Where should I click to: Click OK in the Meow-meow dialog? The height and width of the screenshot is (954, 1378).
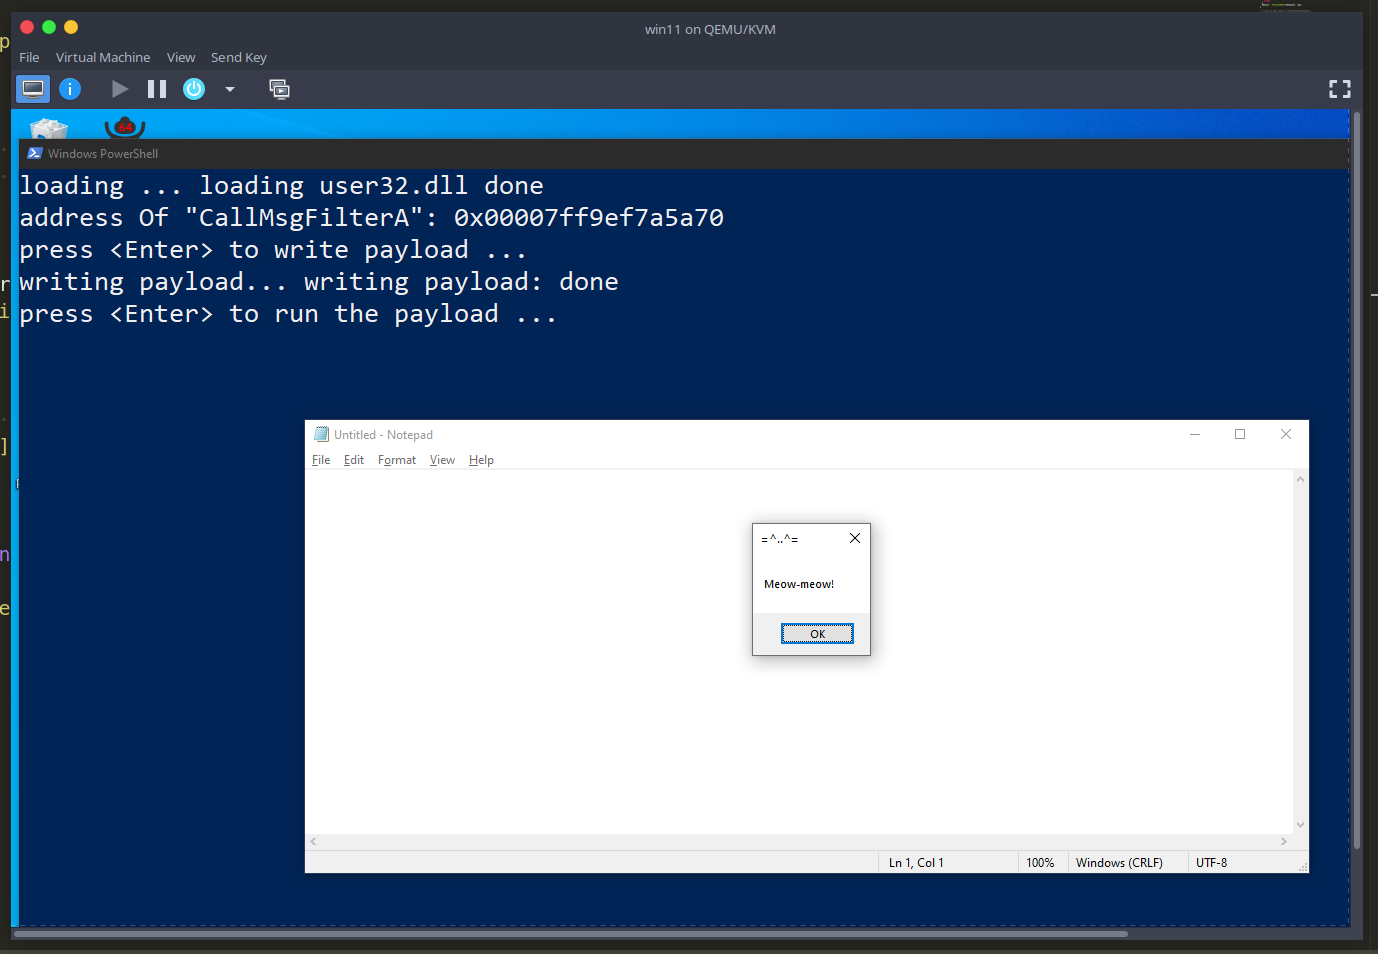point(817,634)
